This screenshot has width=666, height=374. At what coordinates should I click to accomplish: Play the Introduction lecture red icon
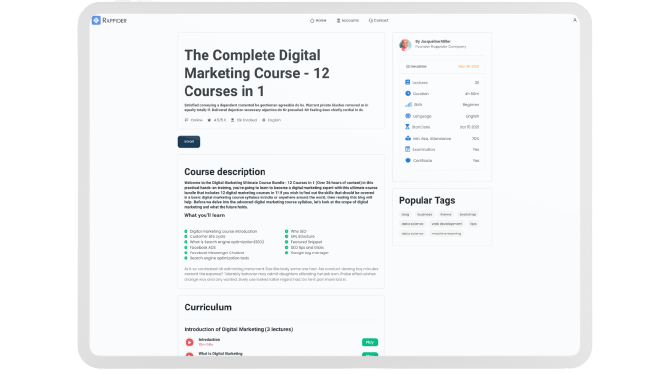point(189,342)
